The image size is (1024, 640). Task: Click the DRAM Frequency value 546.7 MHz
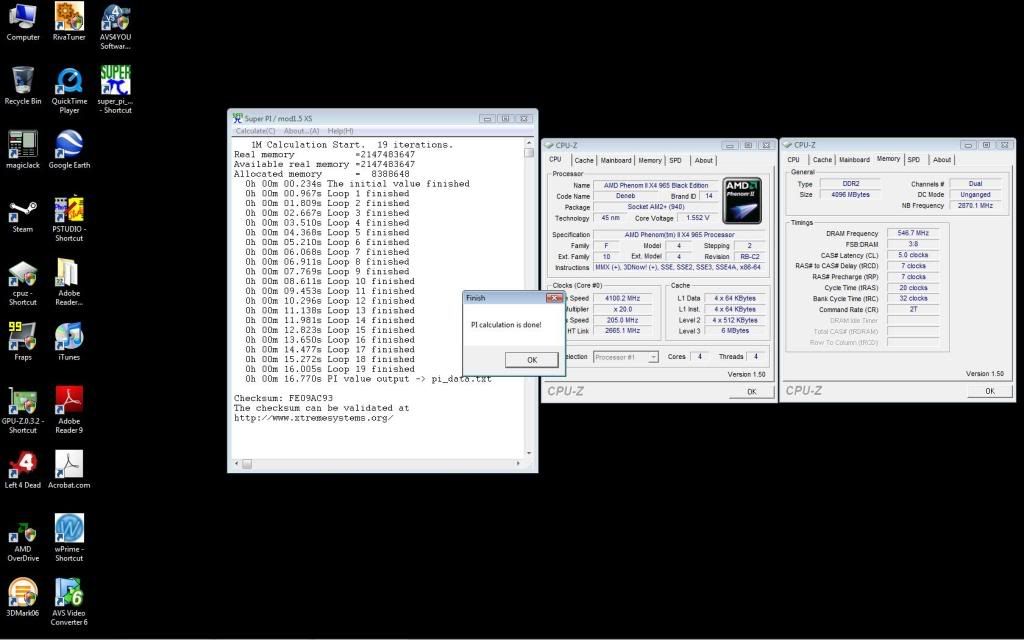tap(913, 233)
